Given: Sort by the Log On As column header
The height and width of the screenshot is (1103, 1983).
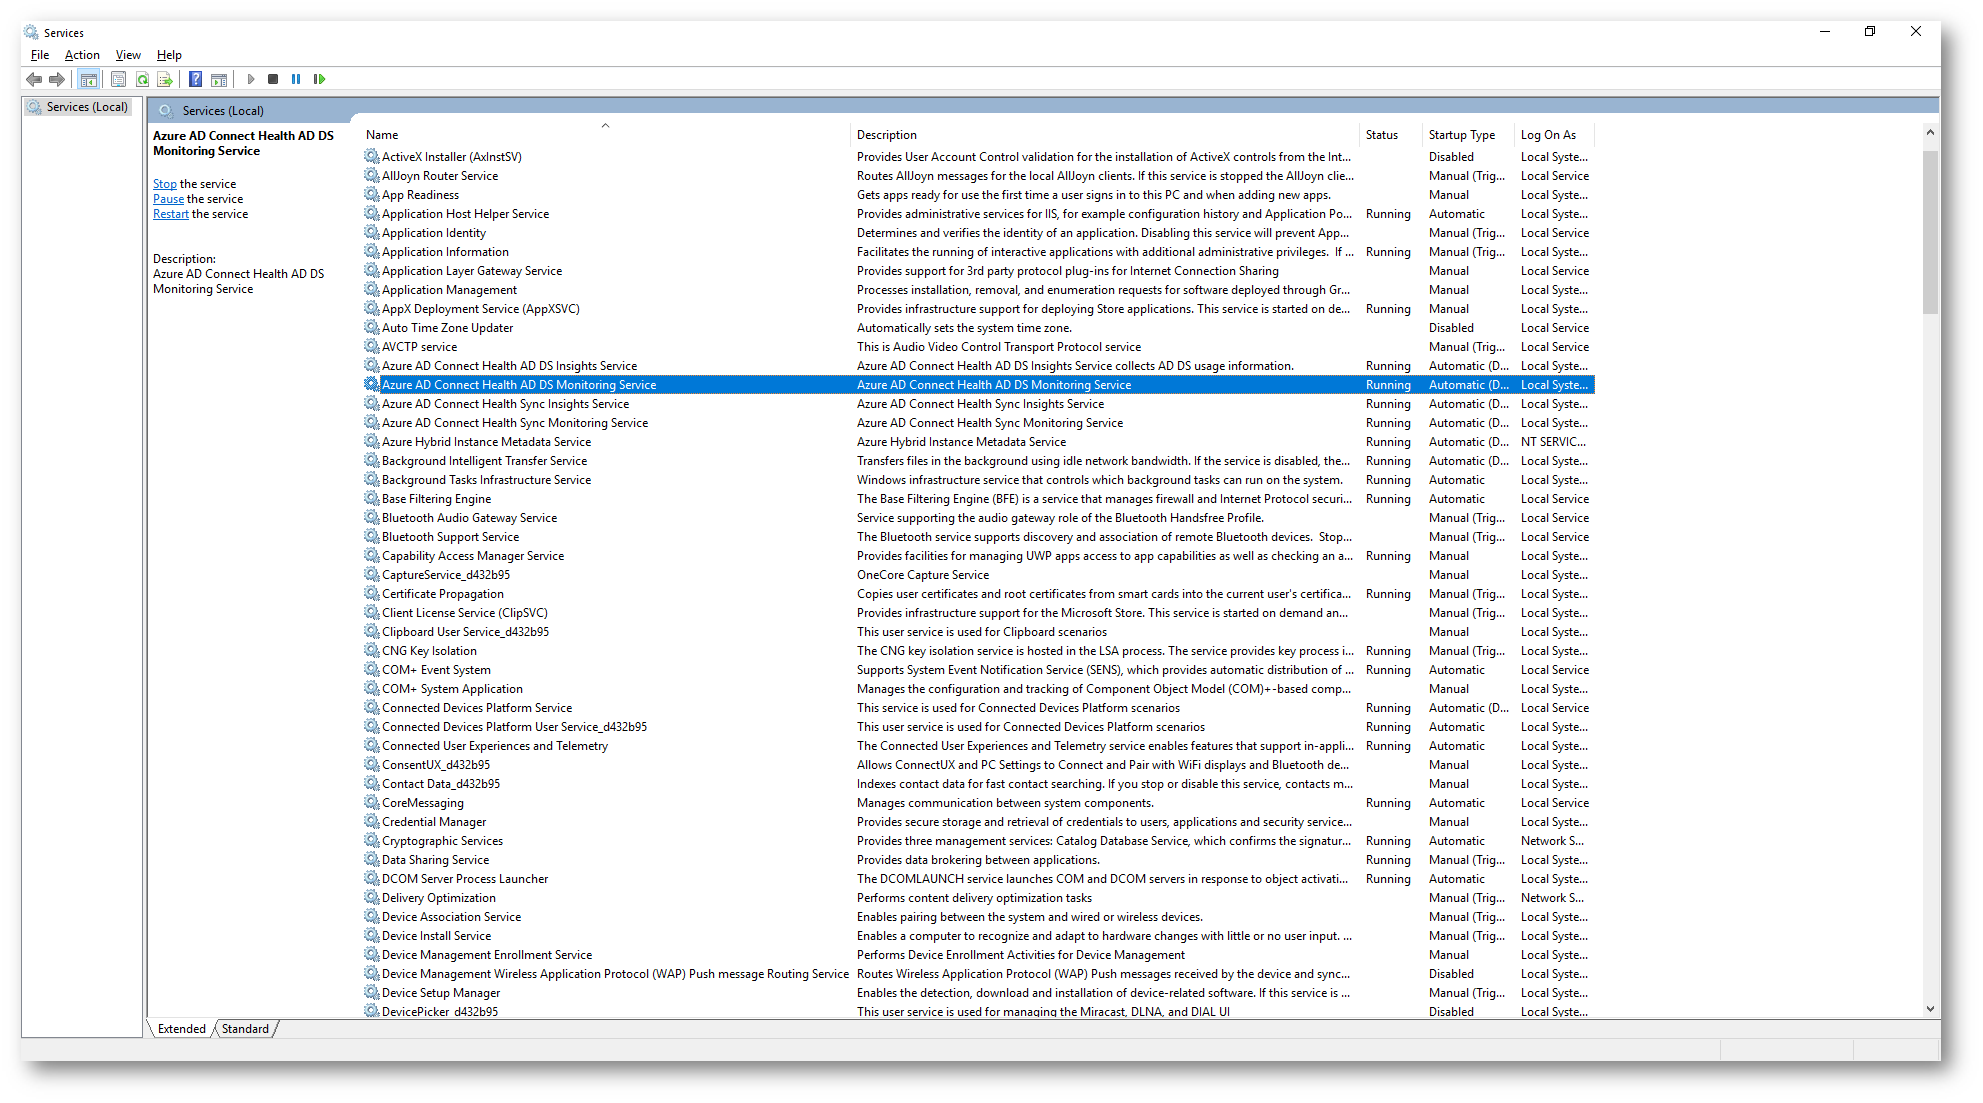Looking at the screenshot, I should tap(1554, 135).
